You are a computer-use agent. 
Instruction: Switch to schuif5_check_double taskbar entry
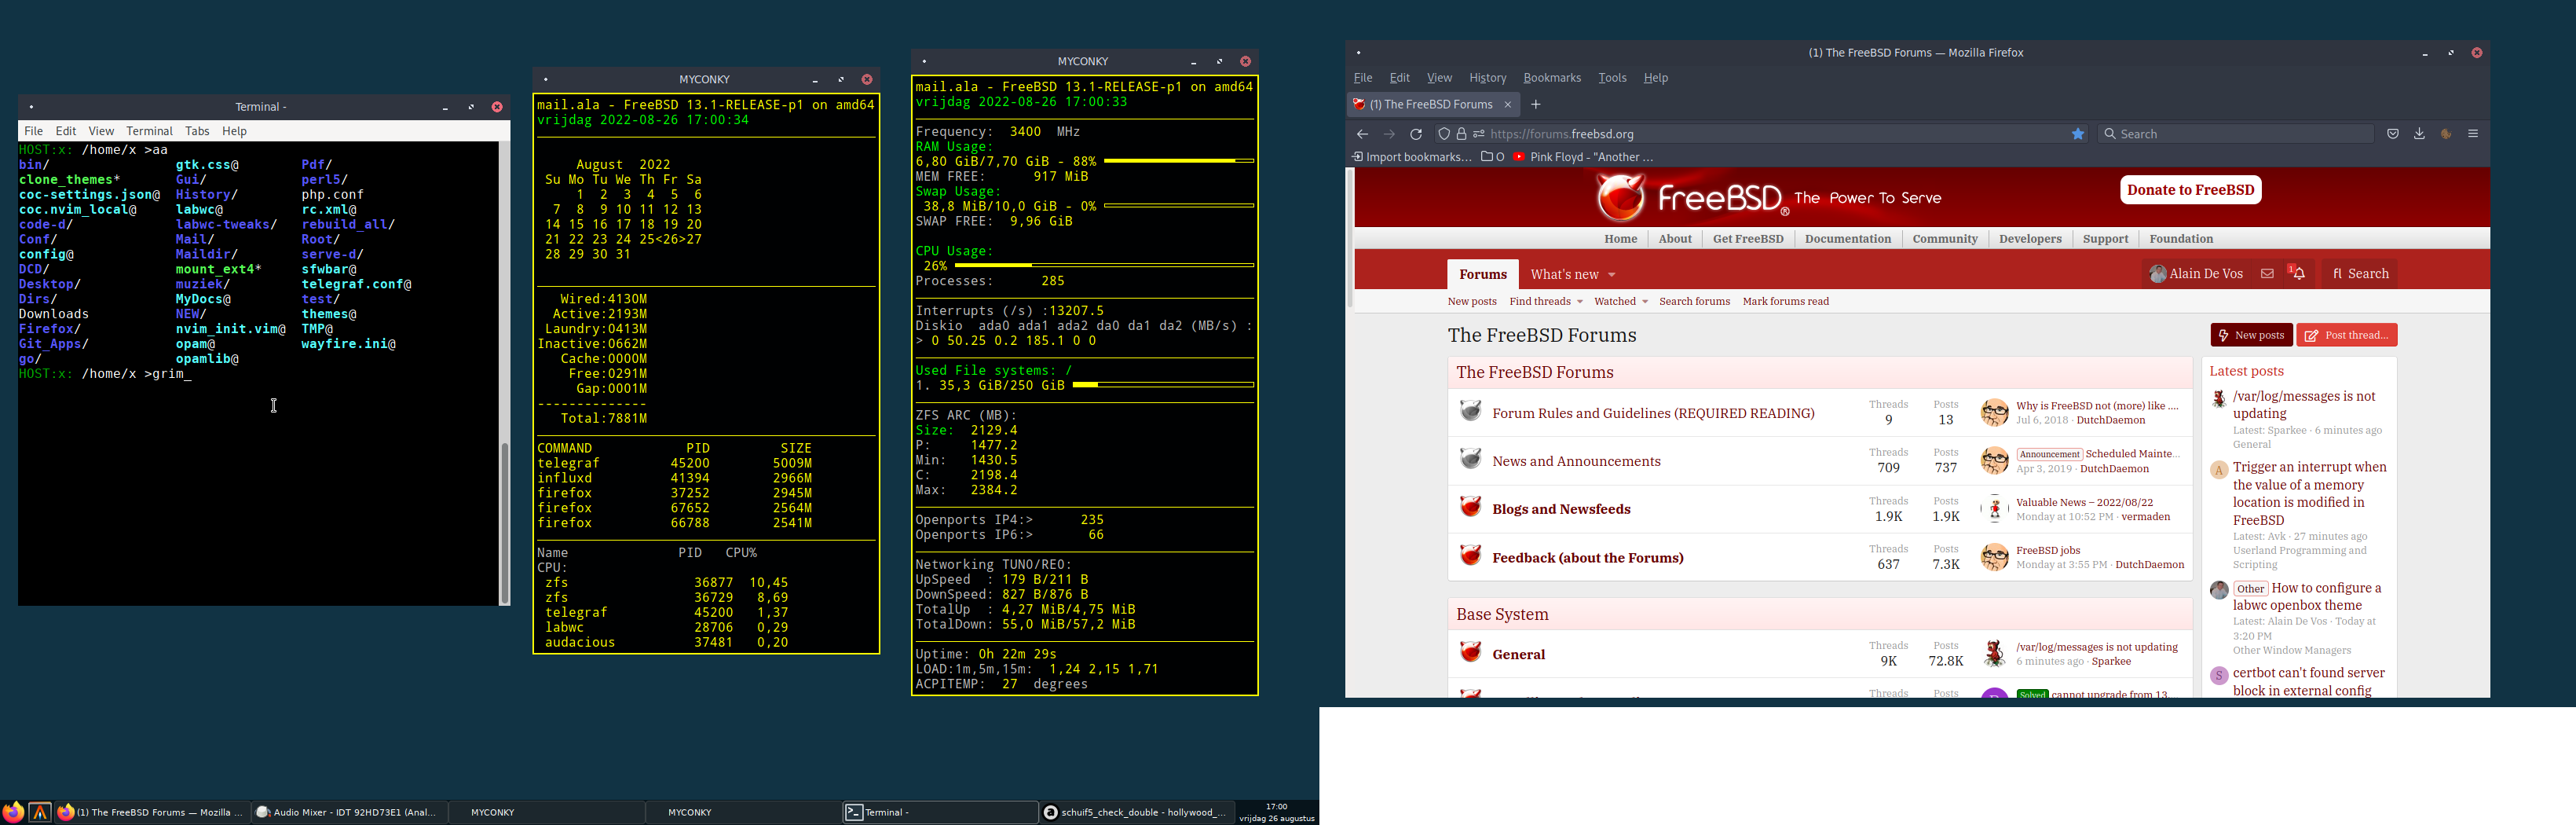click(x=1137, y=812)
